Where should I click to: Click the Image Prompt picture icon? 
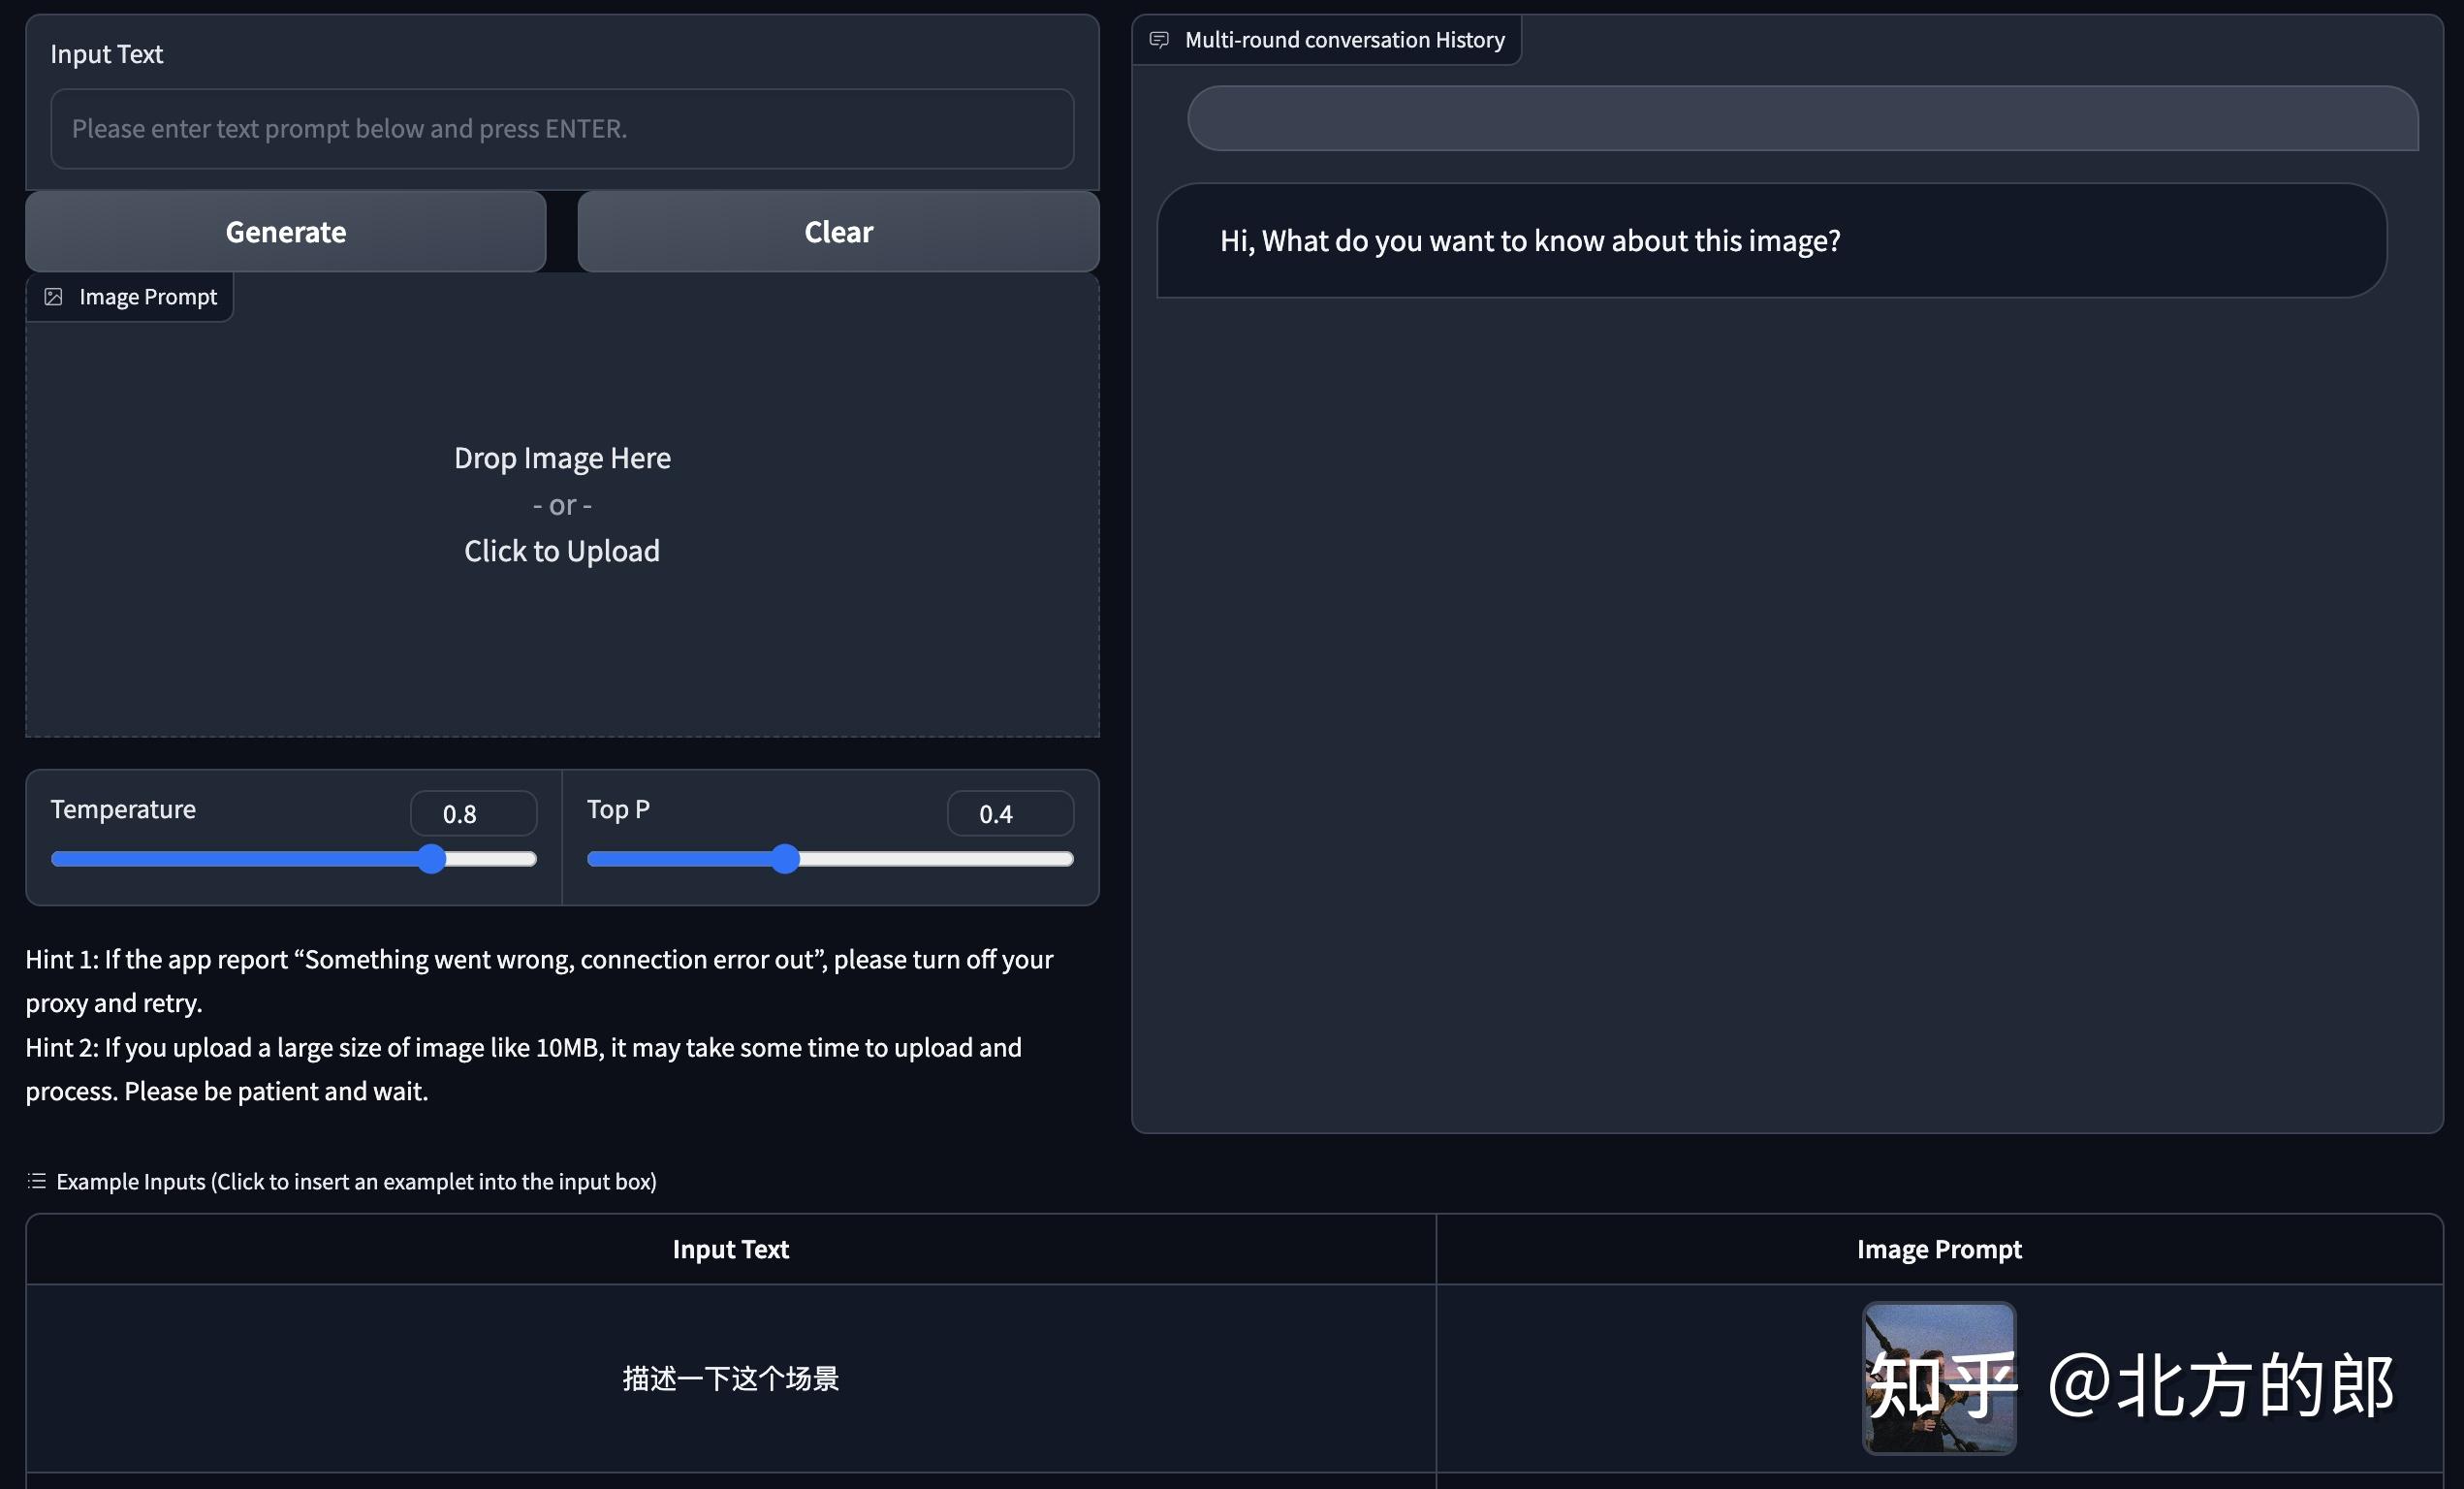coord(54,297)
